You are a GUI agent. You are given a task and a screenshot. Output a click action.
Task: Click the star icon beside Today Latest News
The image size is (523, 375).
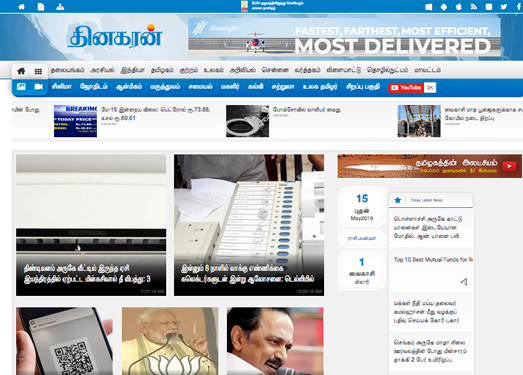398,200
